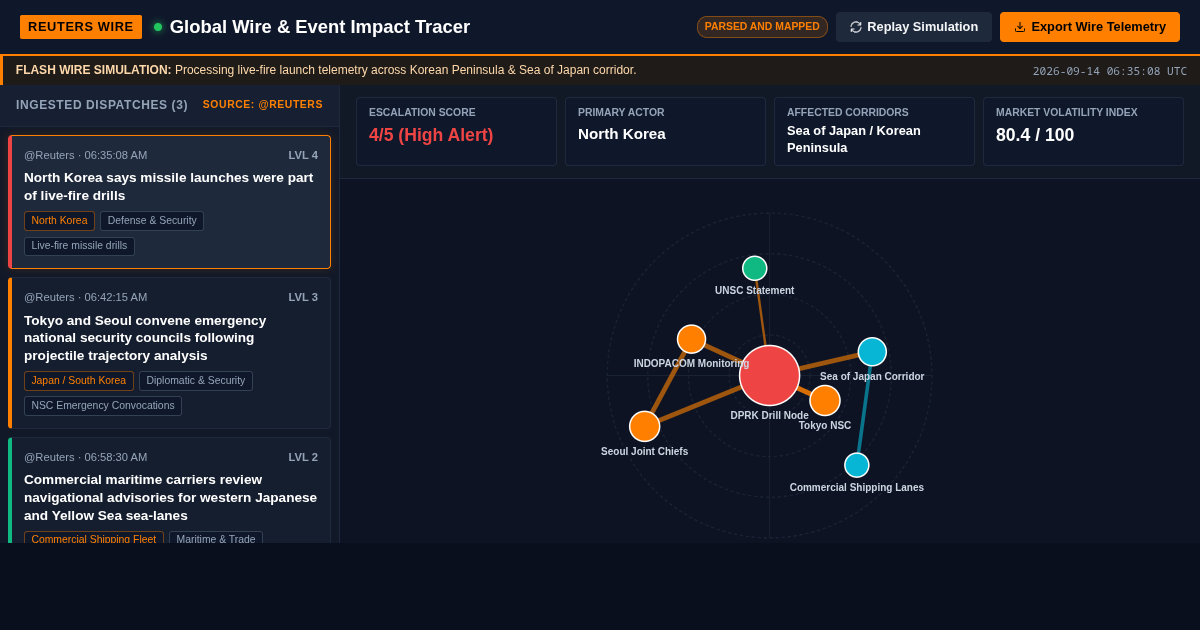
Task: Open the Tokyo and Seoul emergency councils dispatch
Action: (x=169, y=353)
